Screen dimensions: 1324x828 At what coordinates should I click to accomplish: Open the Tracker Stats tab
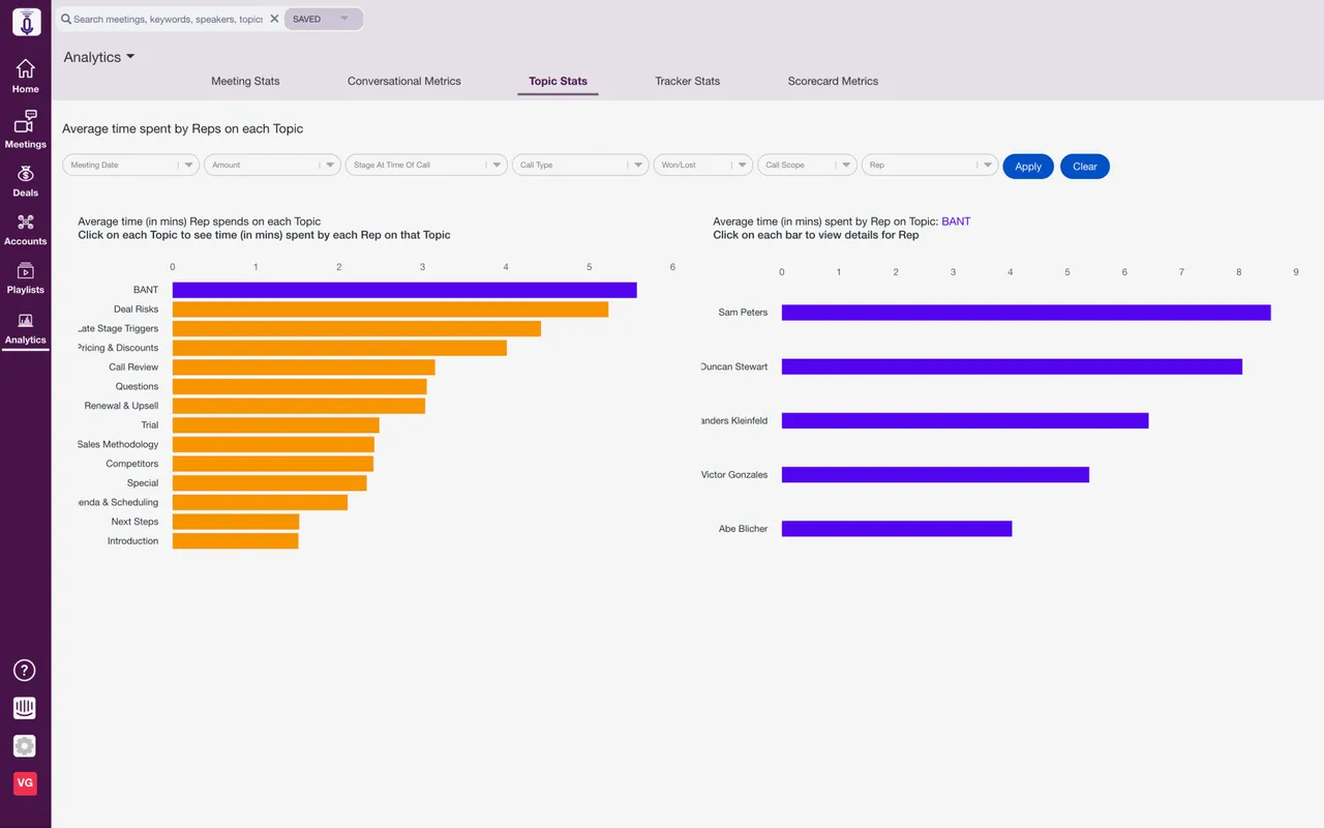click(687, 81)
